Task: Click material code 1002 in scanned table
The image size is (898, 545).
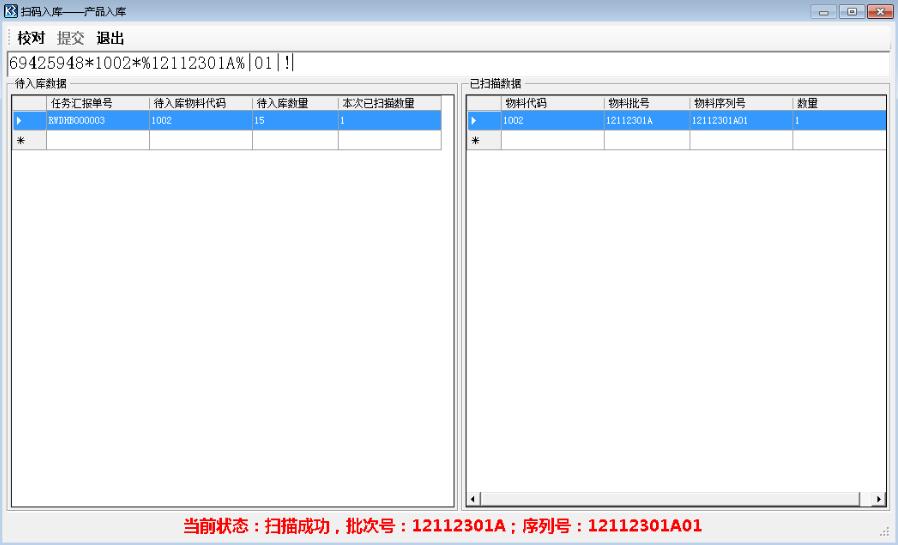Action: point(553,120)
